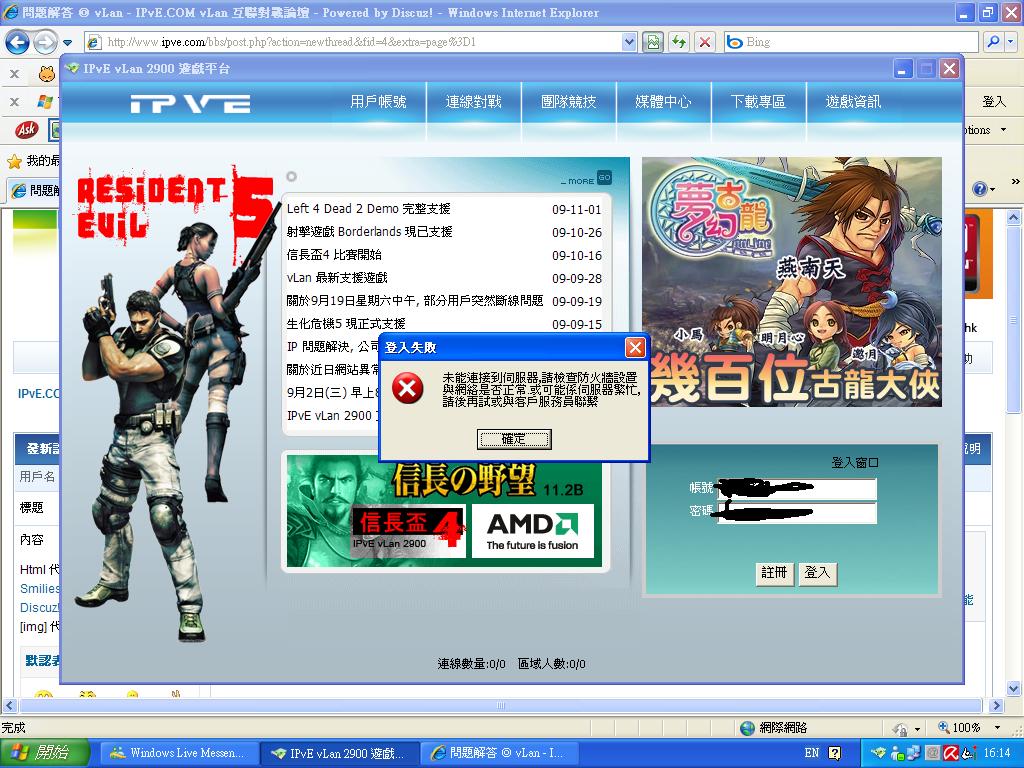This screenshot has width=1024, height=768.
Task: Click the 密碼 password input field
Action: (797, 513)
